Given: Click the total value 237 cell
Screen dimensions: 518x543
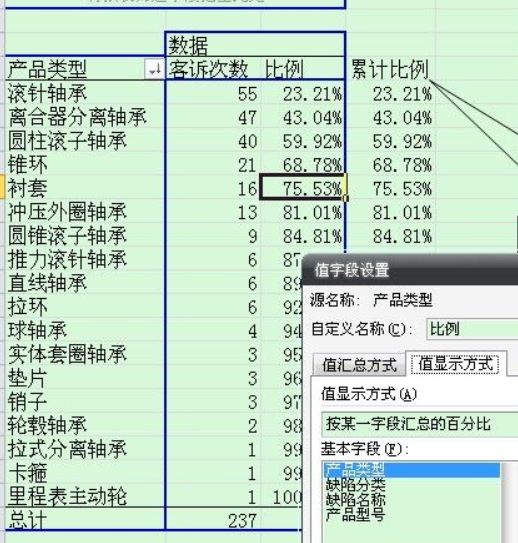Looking at the screenshot, I should [x=242, y=520].
